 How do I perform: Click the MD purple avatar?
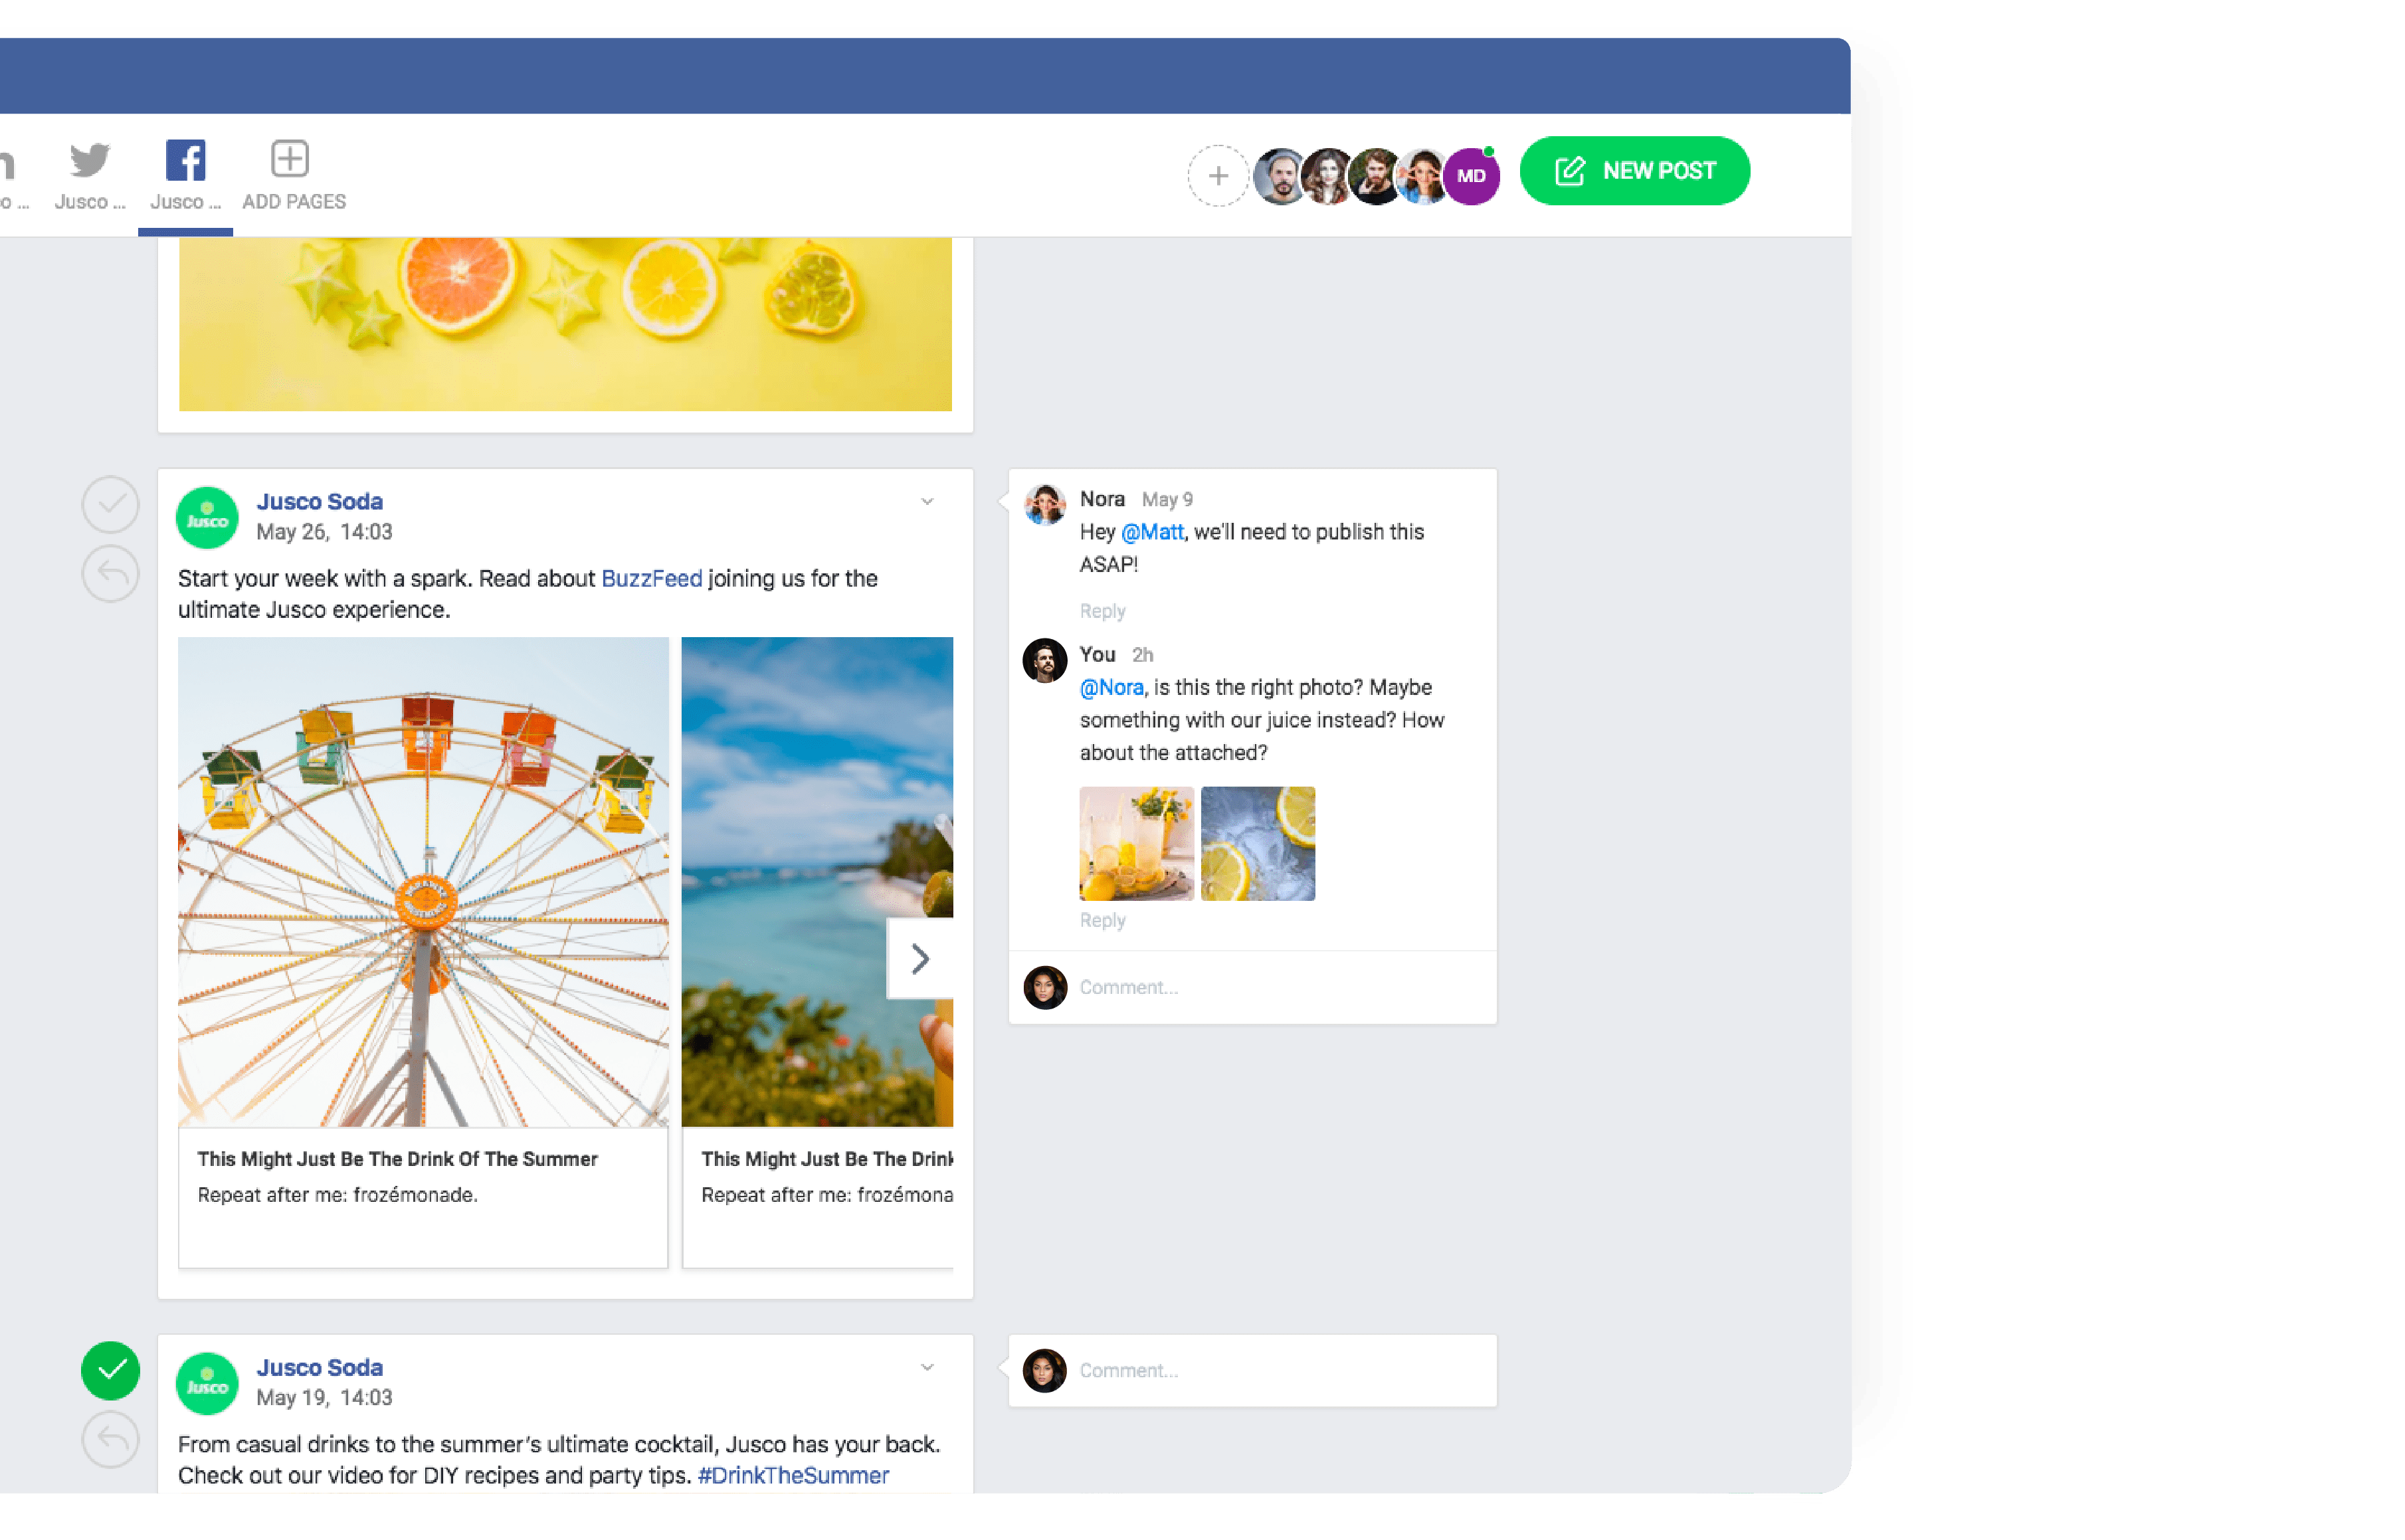(1470, 176)
